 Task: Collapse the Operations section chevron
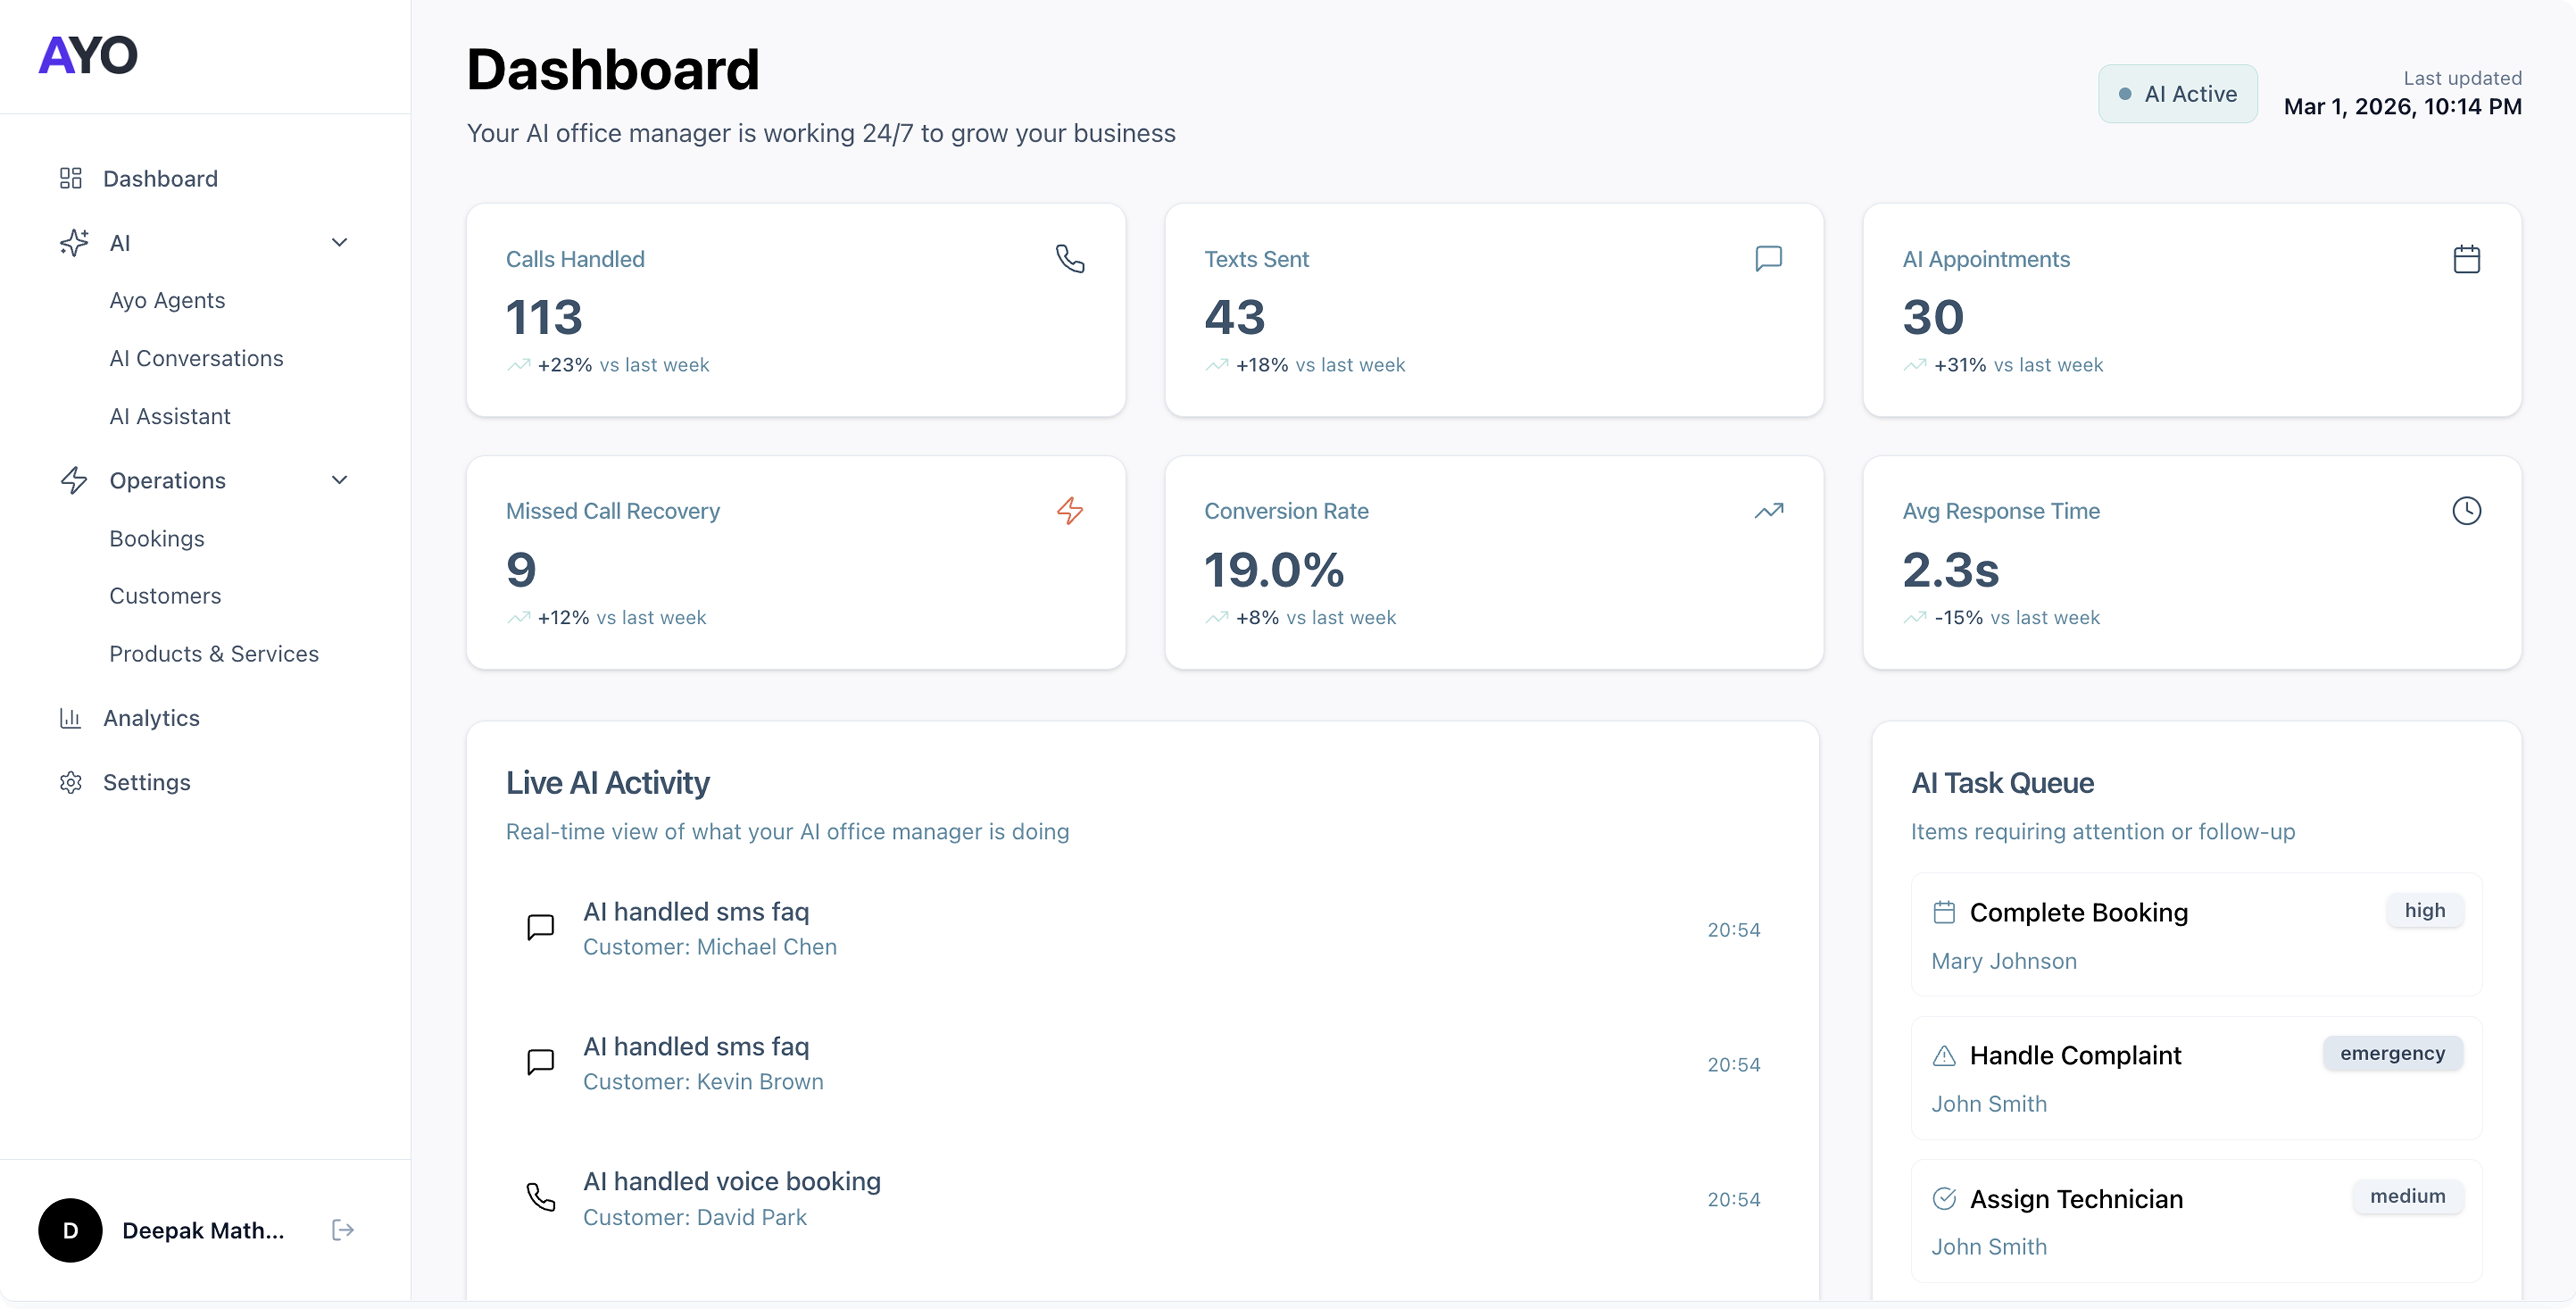tap(339, 480)
